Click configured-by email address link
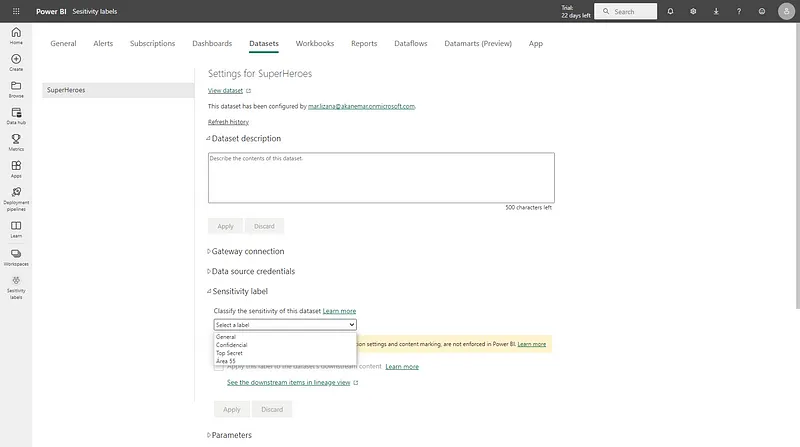Viewport: 800px width, 447px height. click(361, 106)
